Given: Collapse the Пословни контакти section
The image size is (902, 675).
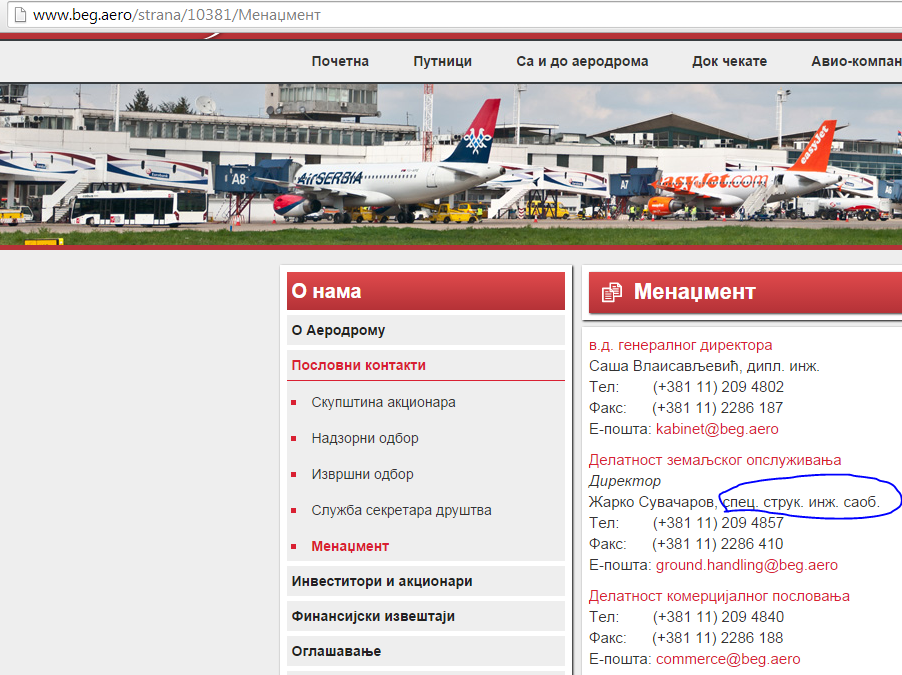Looking at the screenshot, I should click(426, 365).
